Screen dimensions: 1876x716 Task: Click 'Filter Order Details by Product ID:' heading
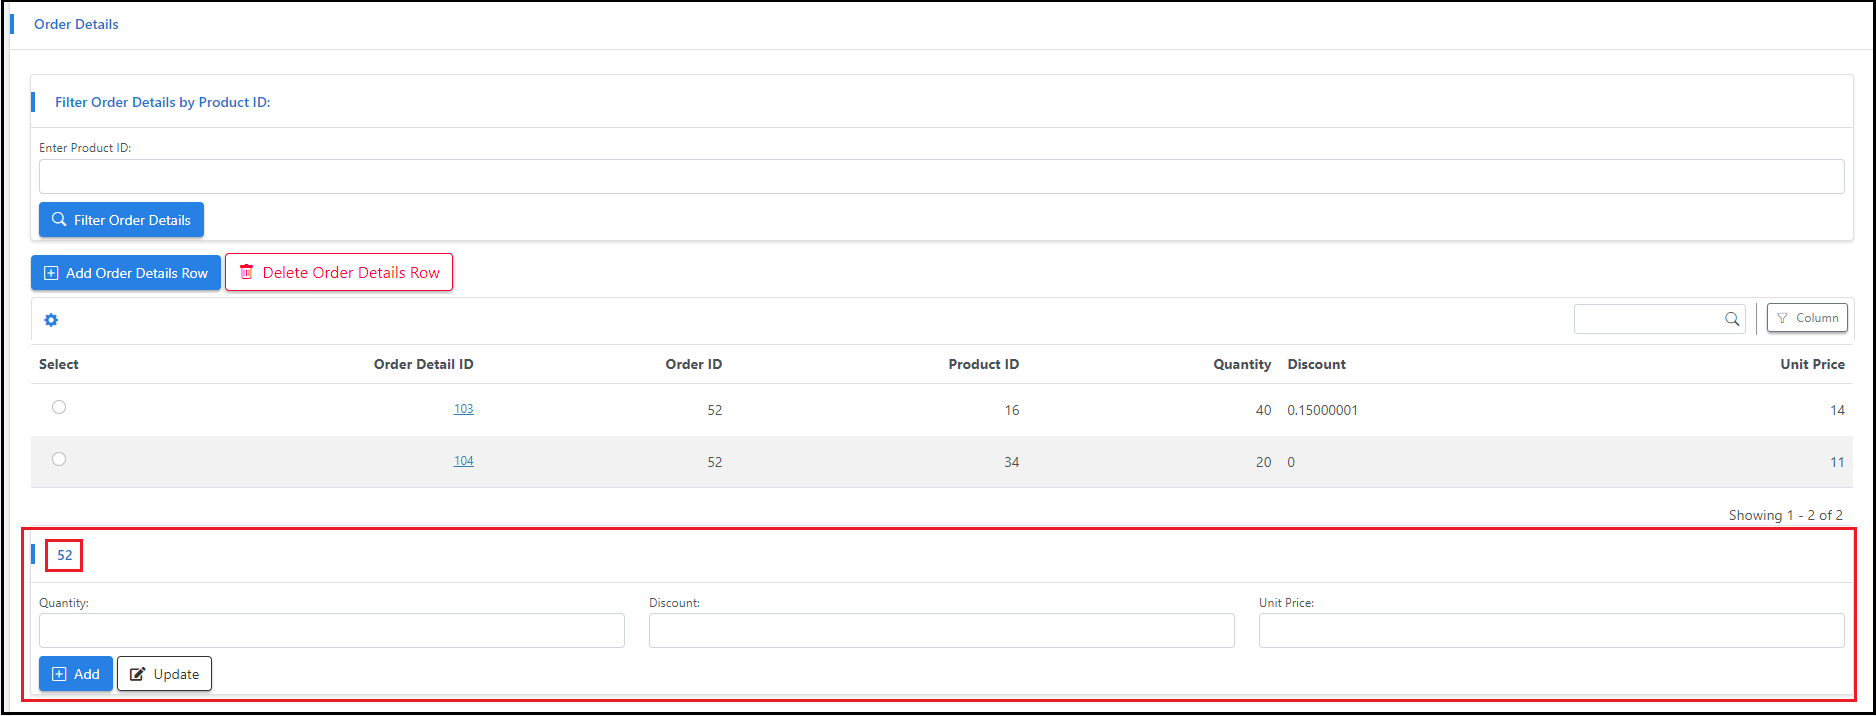[x=162, y=102]
